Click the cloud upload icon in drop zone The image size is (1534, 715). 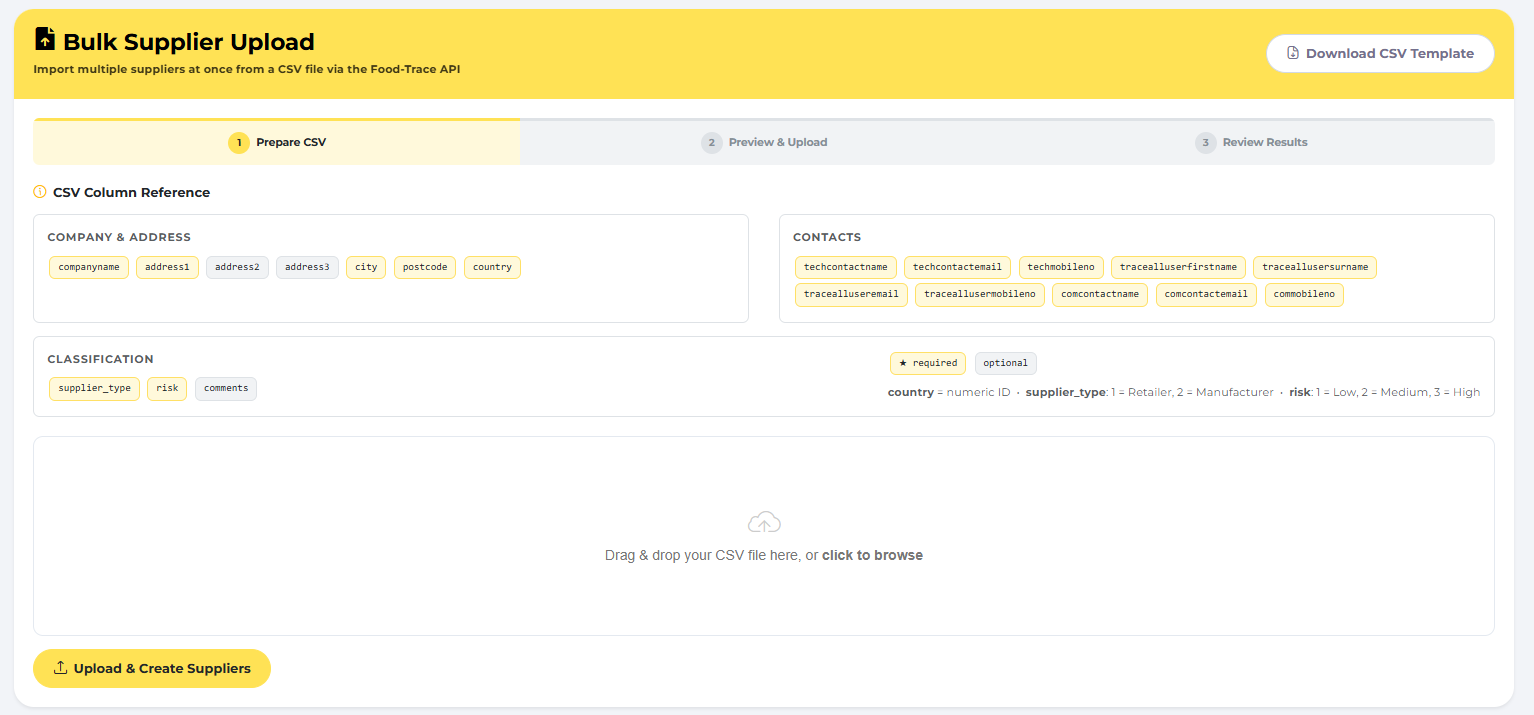click(x=764, y=522)
